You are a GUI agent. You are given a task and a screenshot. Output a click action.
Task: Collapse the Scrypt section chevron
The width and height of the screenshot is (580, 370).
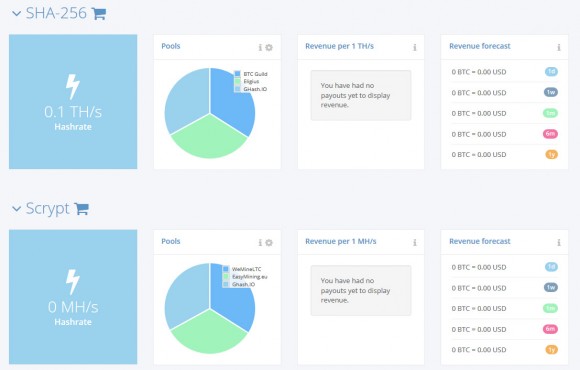[17, 209]
